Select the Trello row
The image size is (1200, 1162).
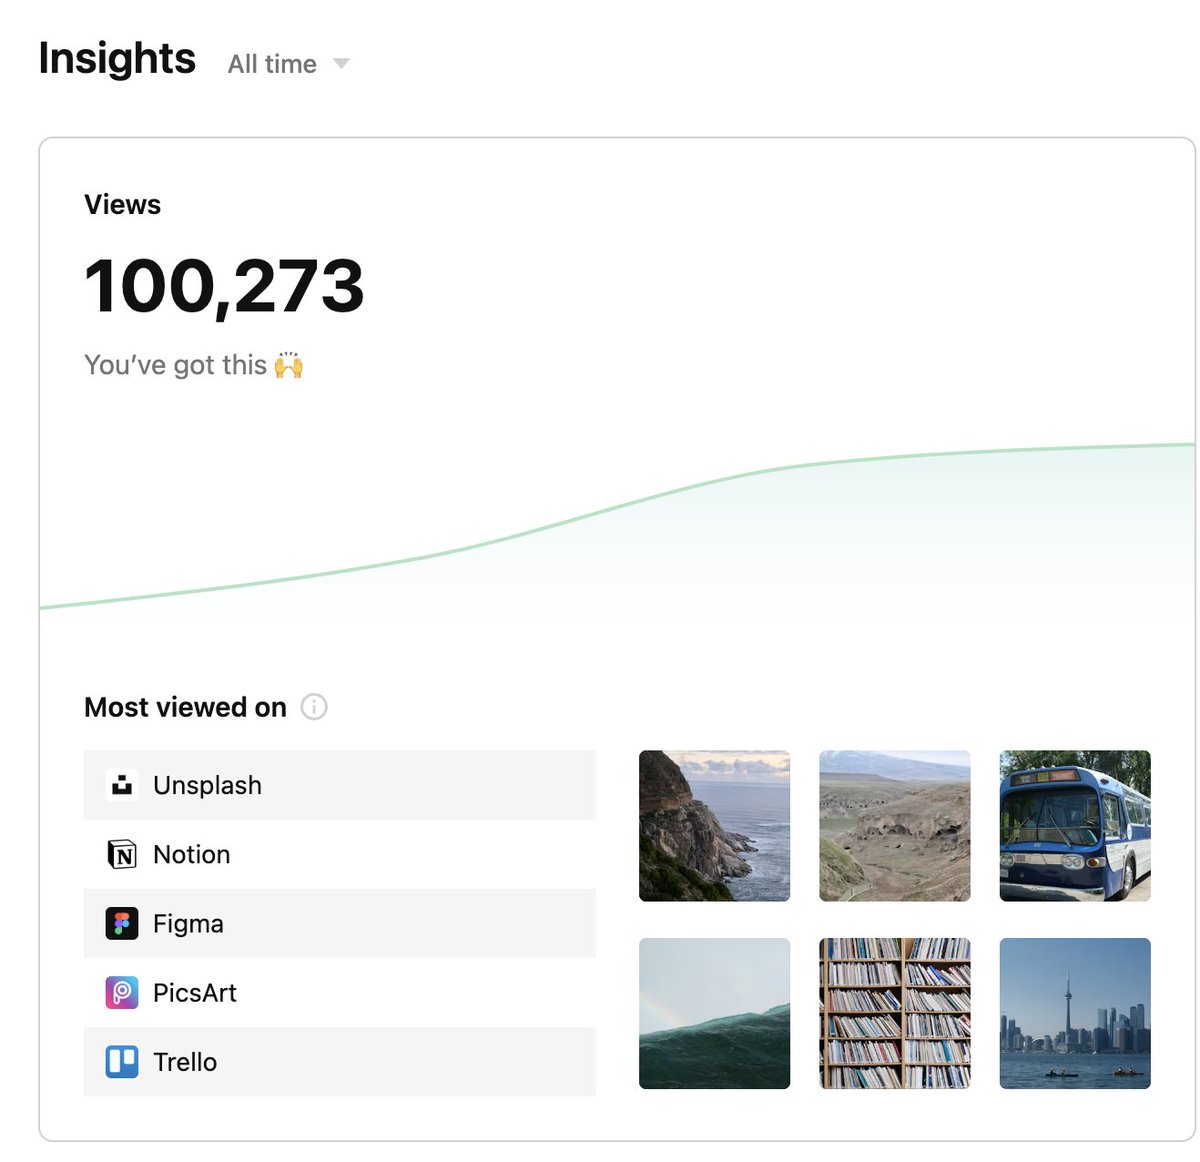click(x=339, y=1061)
